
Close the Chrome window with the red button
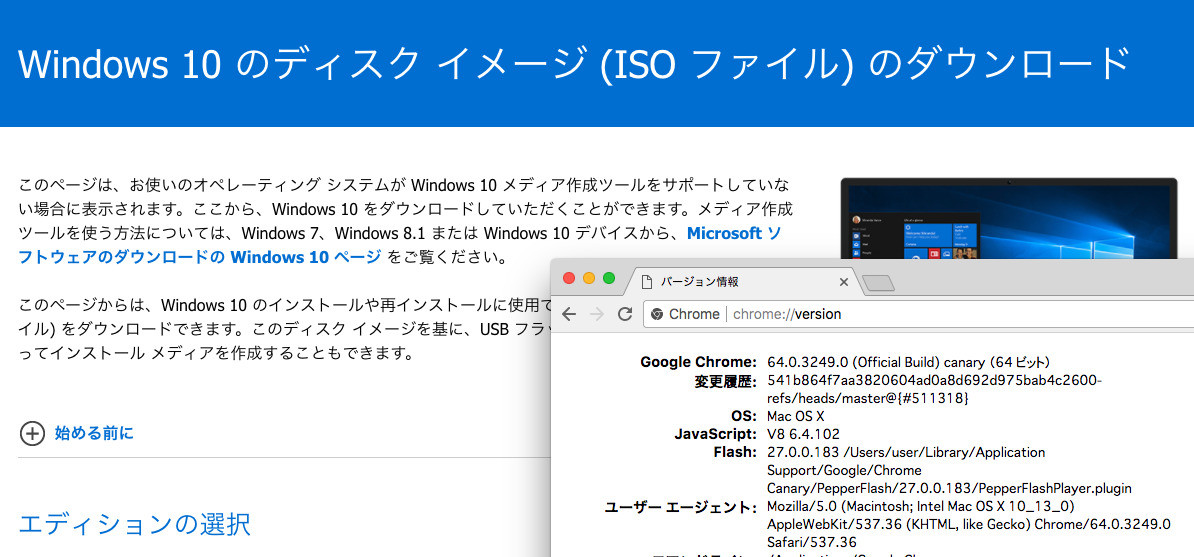click(x=570, y=277)
